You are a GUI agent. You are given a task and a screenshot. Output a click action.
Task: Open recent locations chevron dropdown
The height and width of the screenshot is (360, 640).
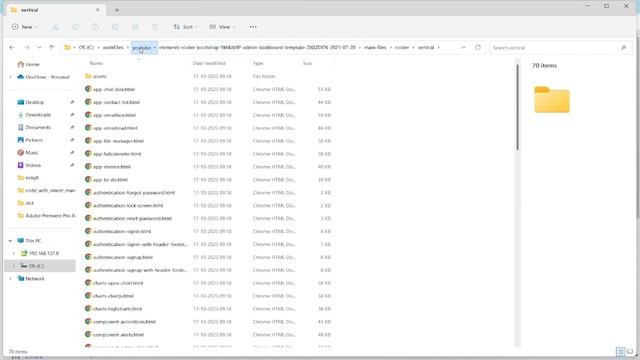pos(39,48)
